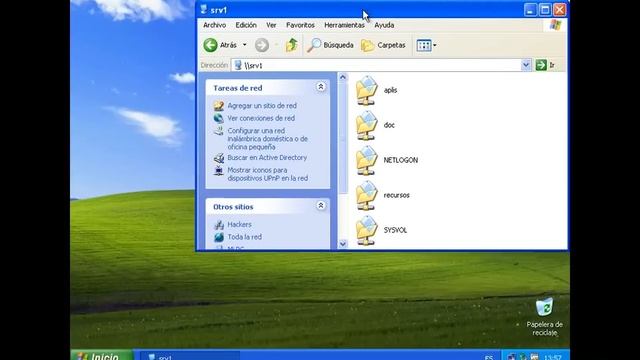Image resolution: width=640 pixels, height=360 pixels.
Task: Click the Inicio start button
Action: (x=102, y=356)
